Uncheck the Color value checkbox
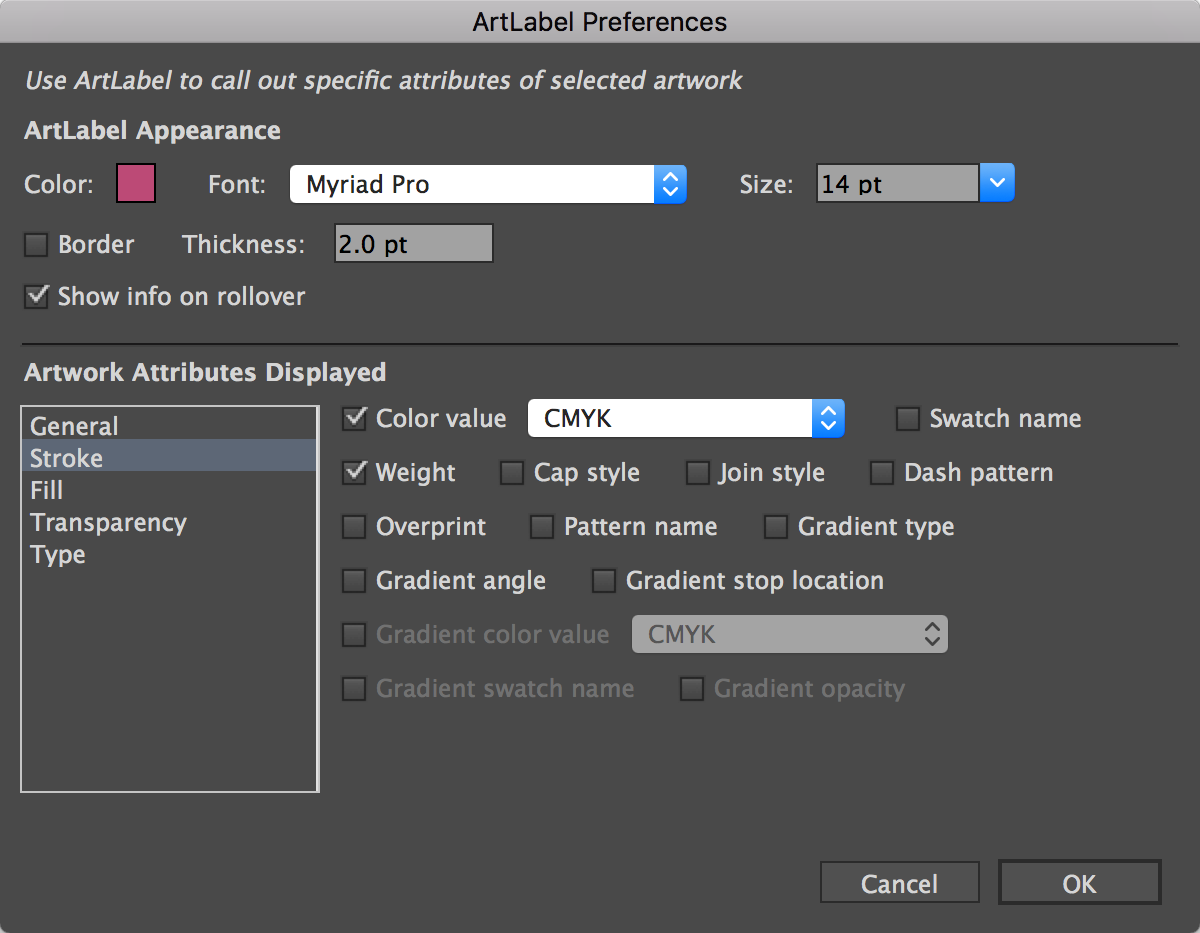The image size is (1200, 933). pyautogui.click(x=354, y=419)
